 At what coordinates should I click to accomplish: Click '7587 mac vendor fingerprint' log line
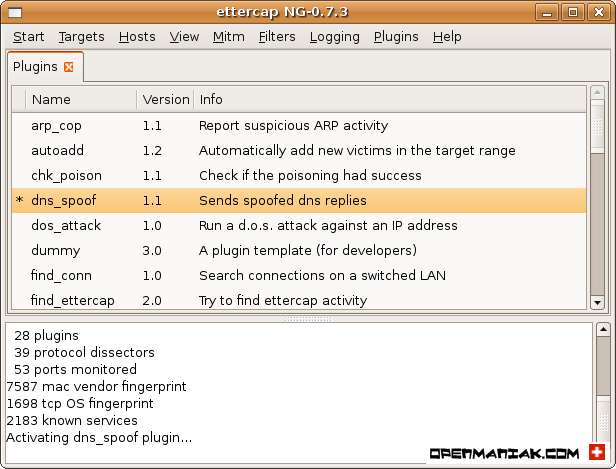pyautogui.click(x=97, y=387)
